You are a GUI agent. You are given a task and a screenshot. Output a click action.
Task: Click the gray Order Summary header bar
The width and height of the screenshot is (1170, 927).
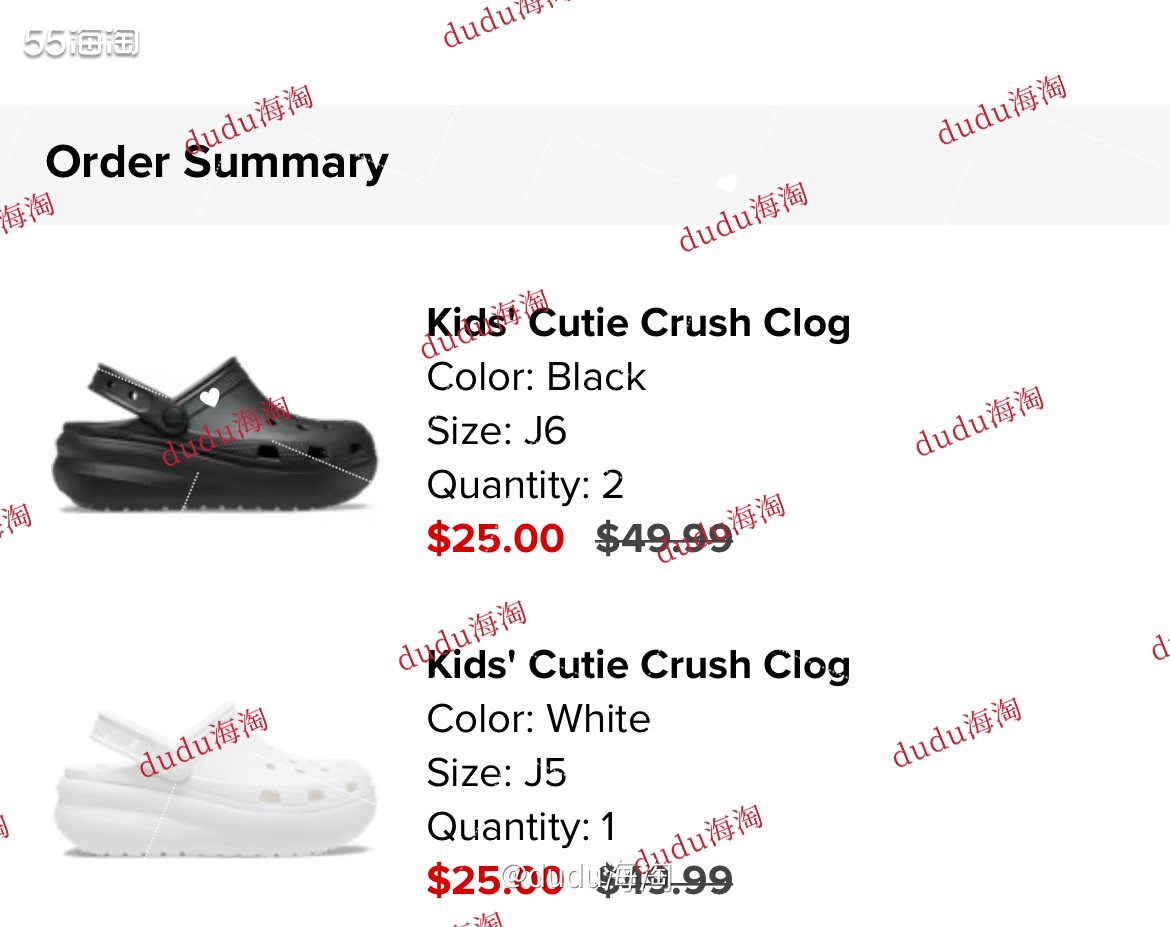tap(585, 164)
